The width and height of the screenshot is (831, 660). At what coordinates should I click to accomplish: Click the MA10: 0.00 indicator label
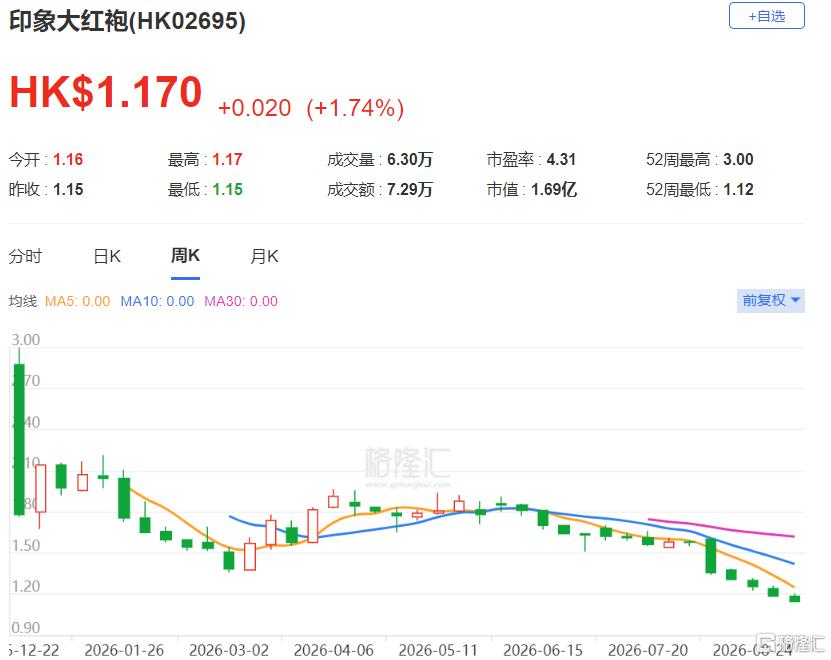tap(157, 301)
